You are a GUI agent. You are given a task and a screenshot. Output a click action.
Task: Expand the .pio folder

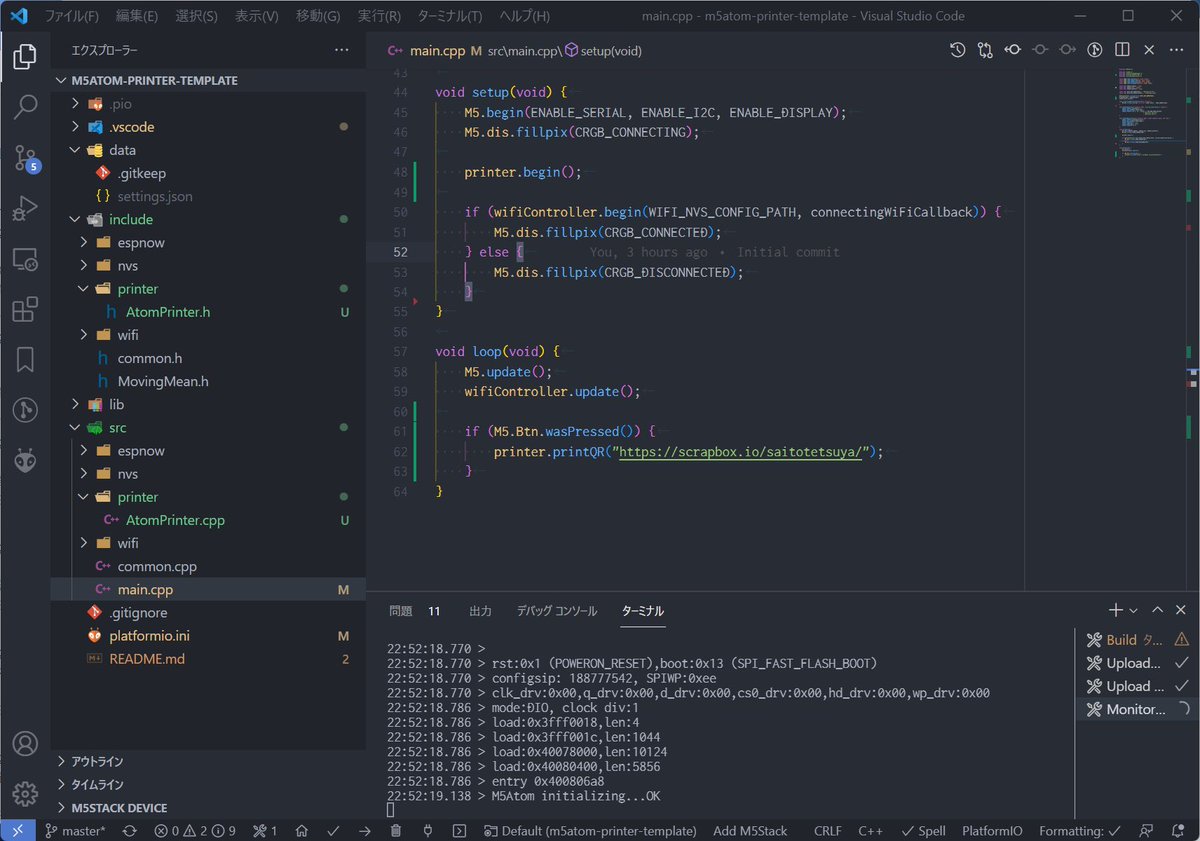point(208,104)
